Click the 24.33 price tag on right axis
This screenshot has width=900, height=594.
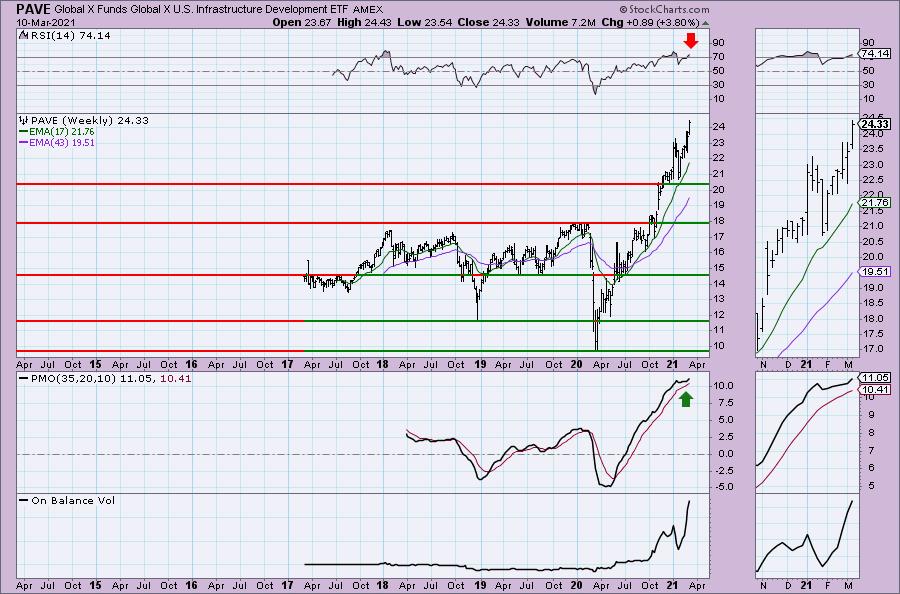(x=875, y=124)
